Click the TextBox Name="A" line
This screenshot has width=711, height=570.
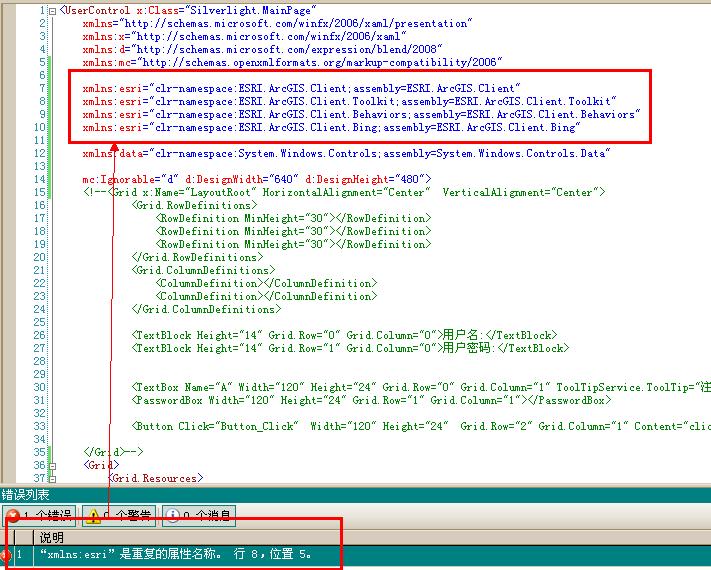[421, 387]
